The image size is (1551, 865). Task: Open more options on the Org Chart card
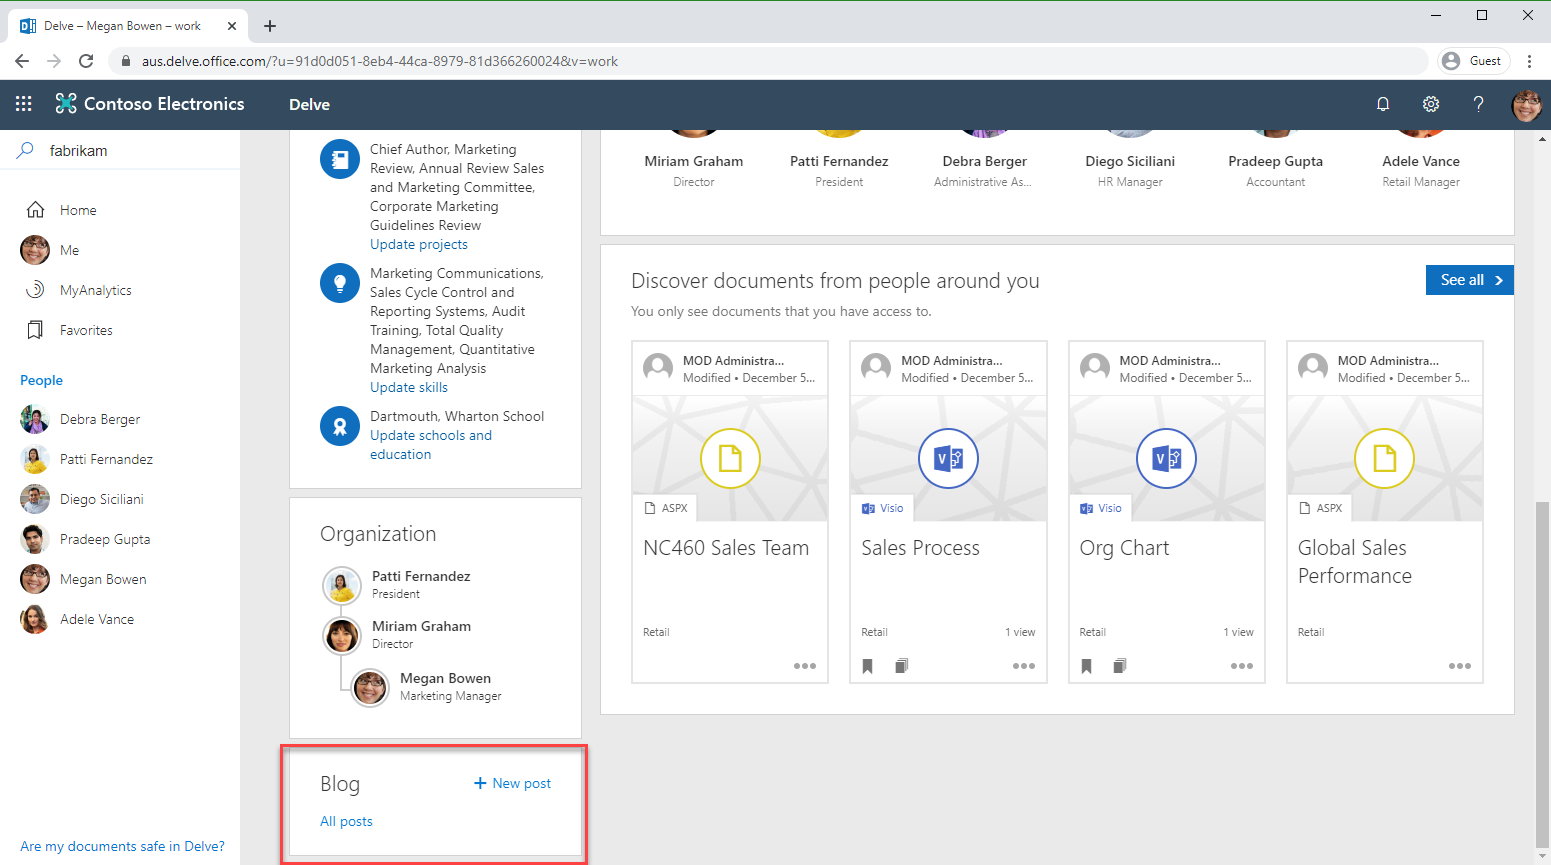pos(1241,666)
